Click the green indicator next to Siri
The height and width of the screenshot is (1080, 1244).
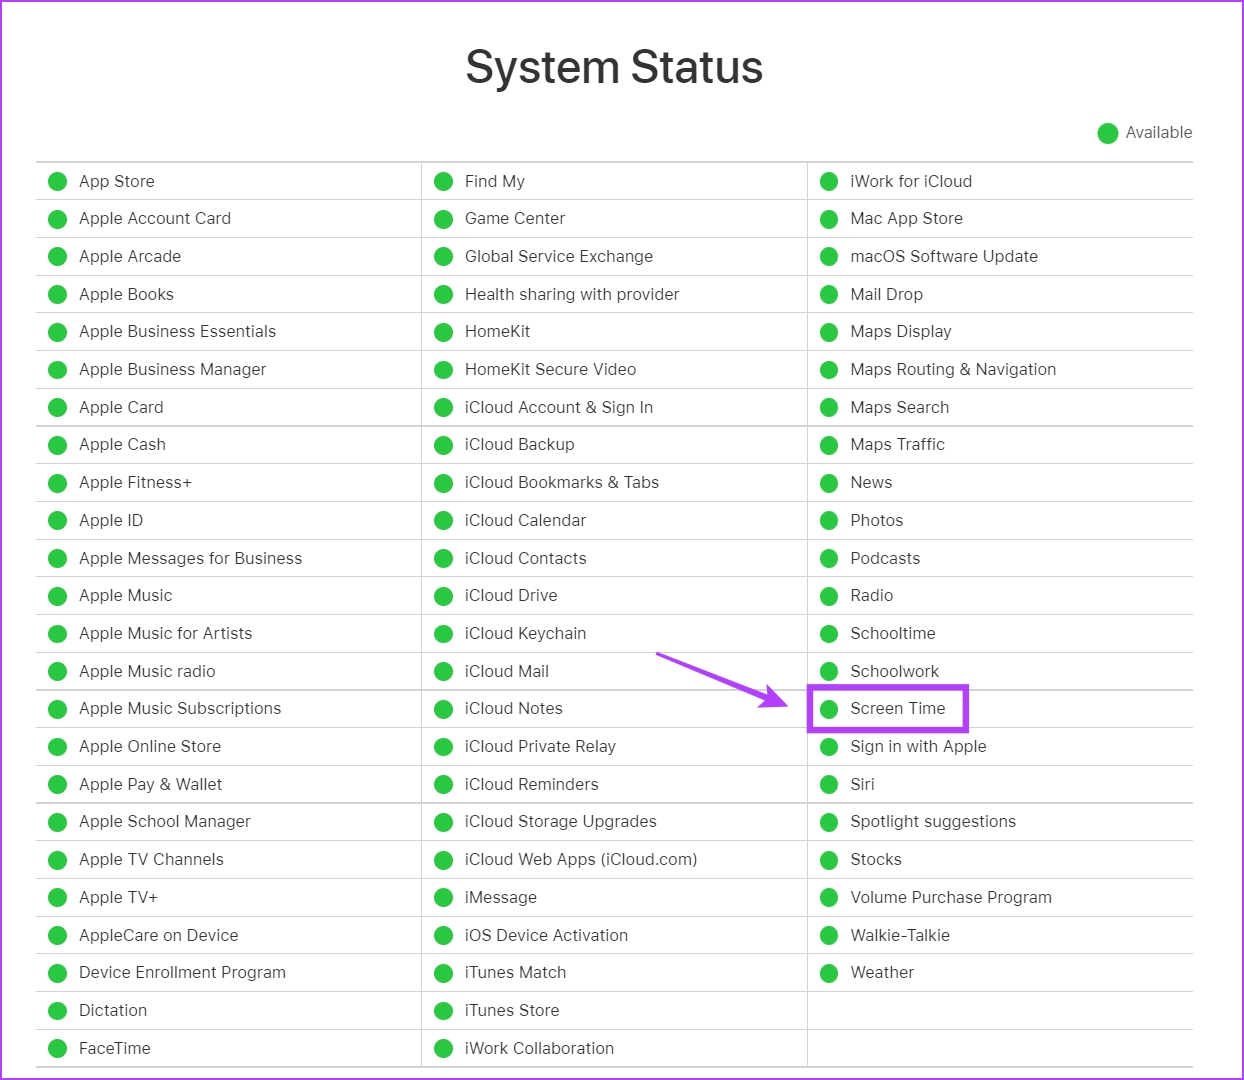pos(829,785)
